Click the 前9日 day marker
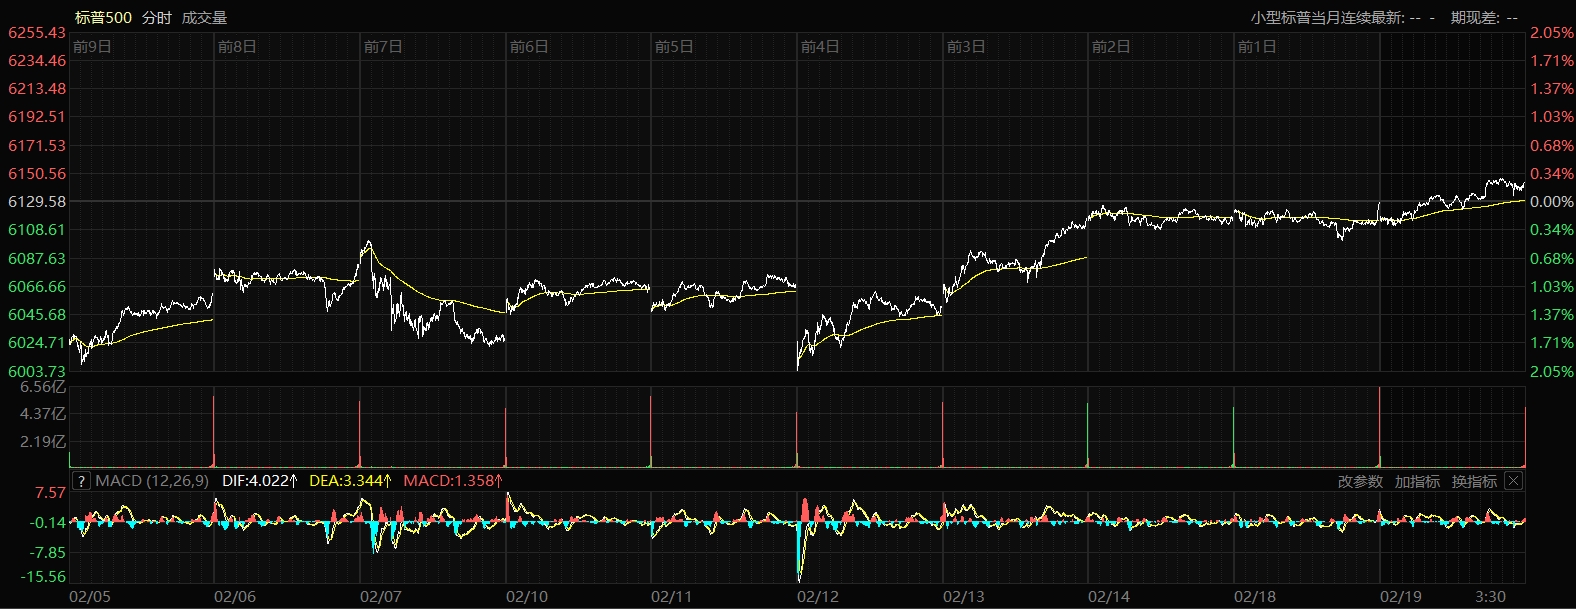The image size is (1576, 609). coord(92,47)
